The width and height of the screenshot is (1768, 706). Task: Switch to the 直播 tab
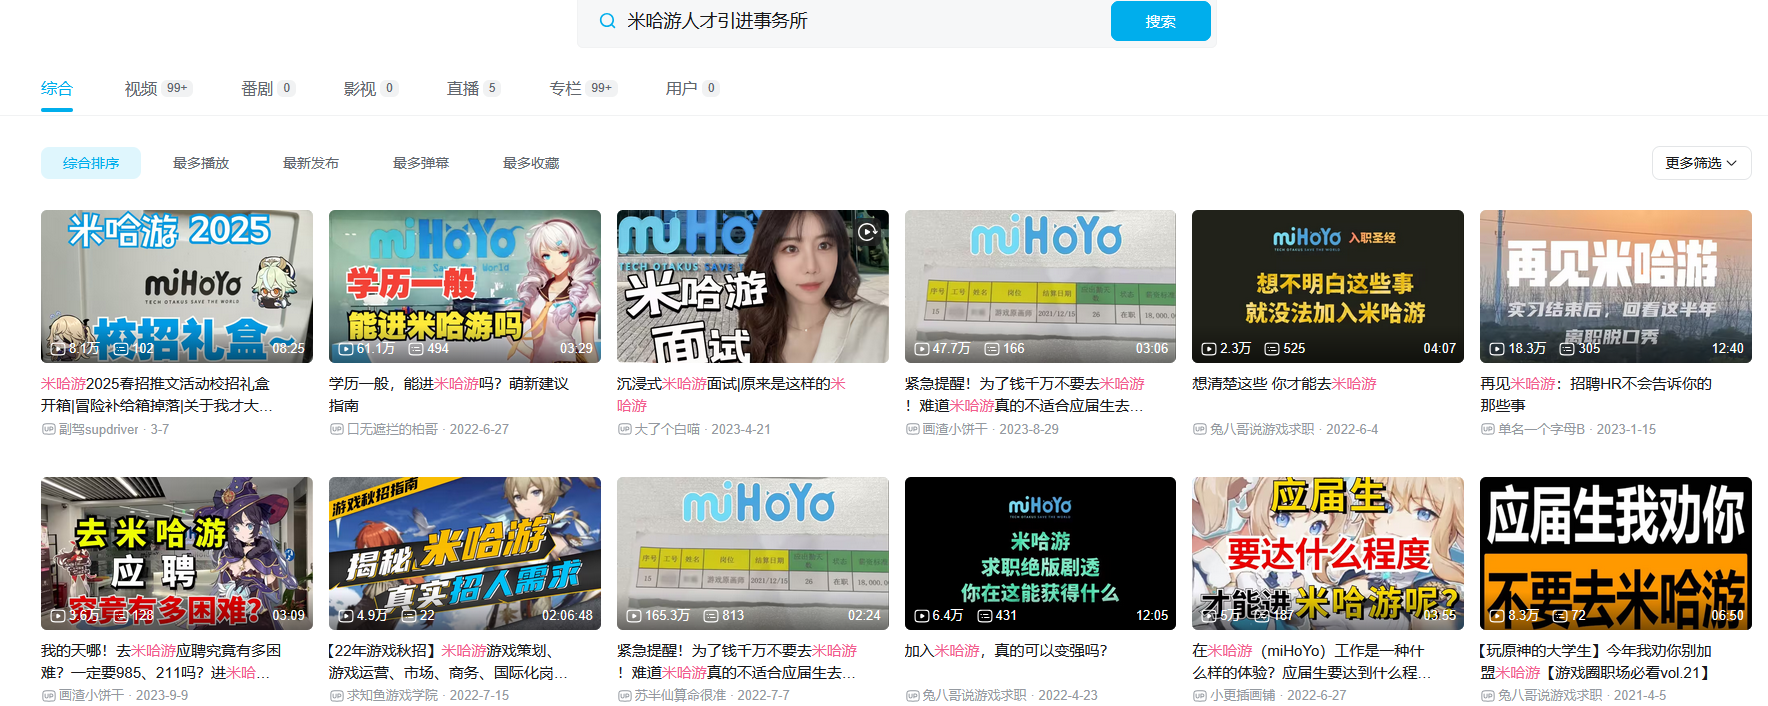473,88
